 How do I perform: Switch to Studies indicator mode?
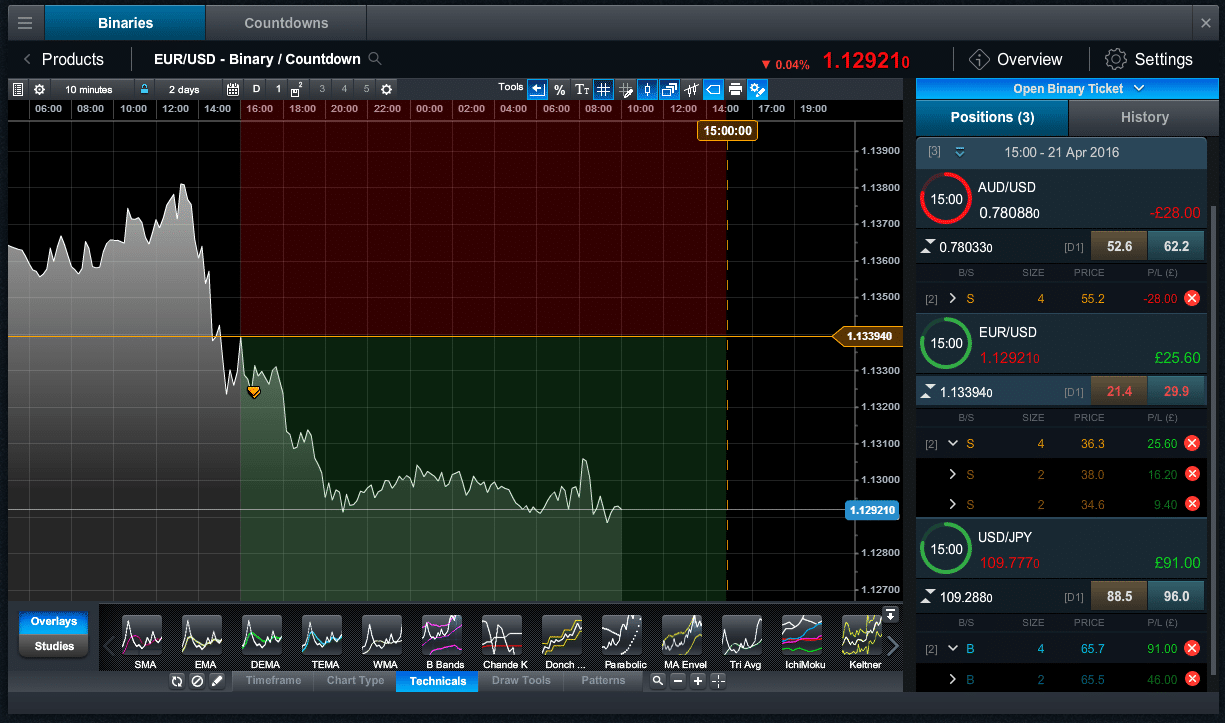tap(54, 646)
